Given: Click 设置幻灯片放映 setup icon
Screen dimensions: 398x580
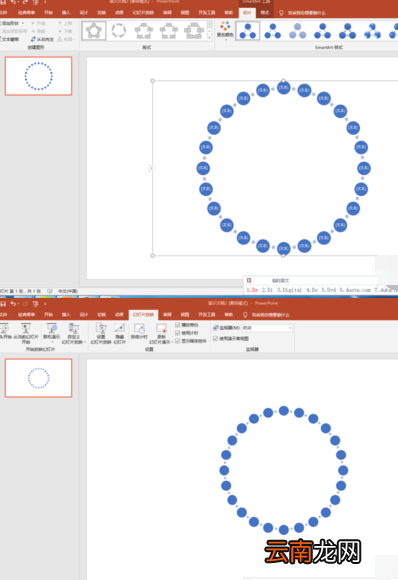Looking at the screenshot, I should tap(101, 334).
